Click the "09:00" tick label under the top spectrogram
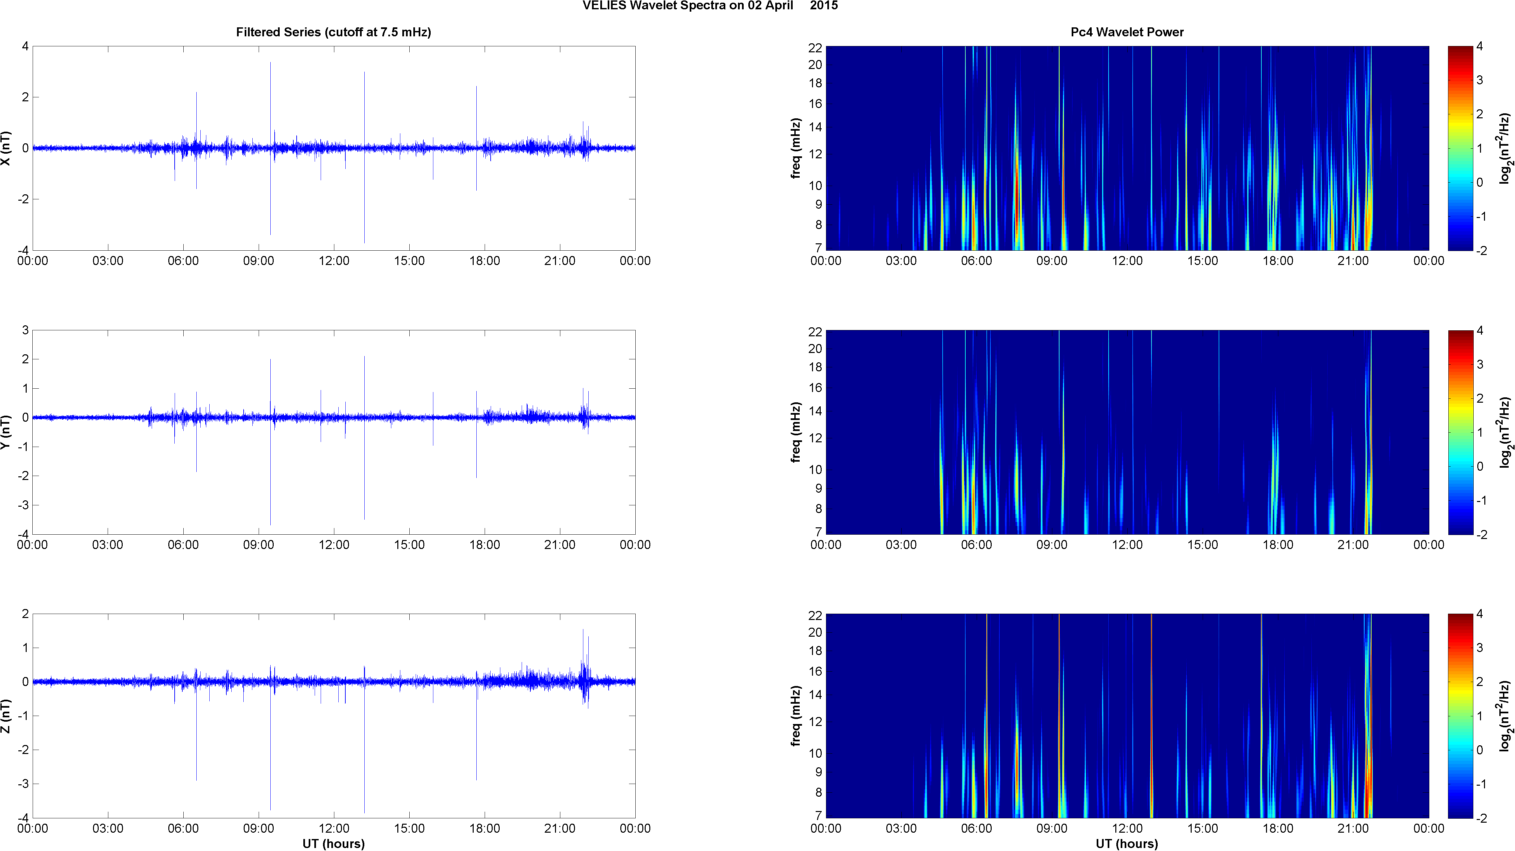 (x=1052, y=261)
